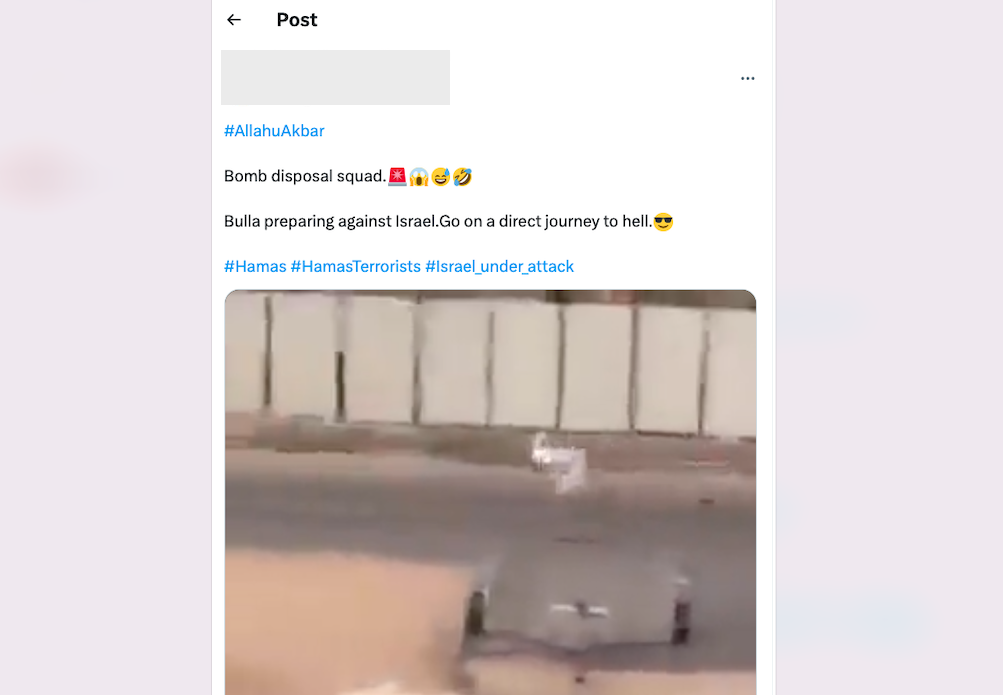1003x695 pixels.
Task: Click the rolling-on-floor laughing emoji
Action: click(x=462, y=176)
